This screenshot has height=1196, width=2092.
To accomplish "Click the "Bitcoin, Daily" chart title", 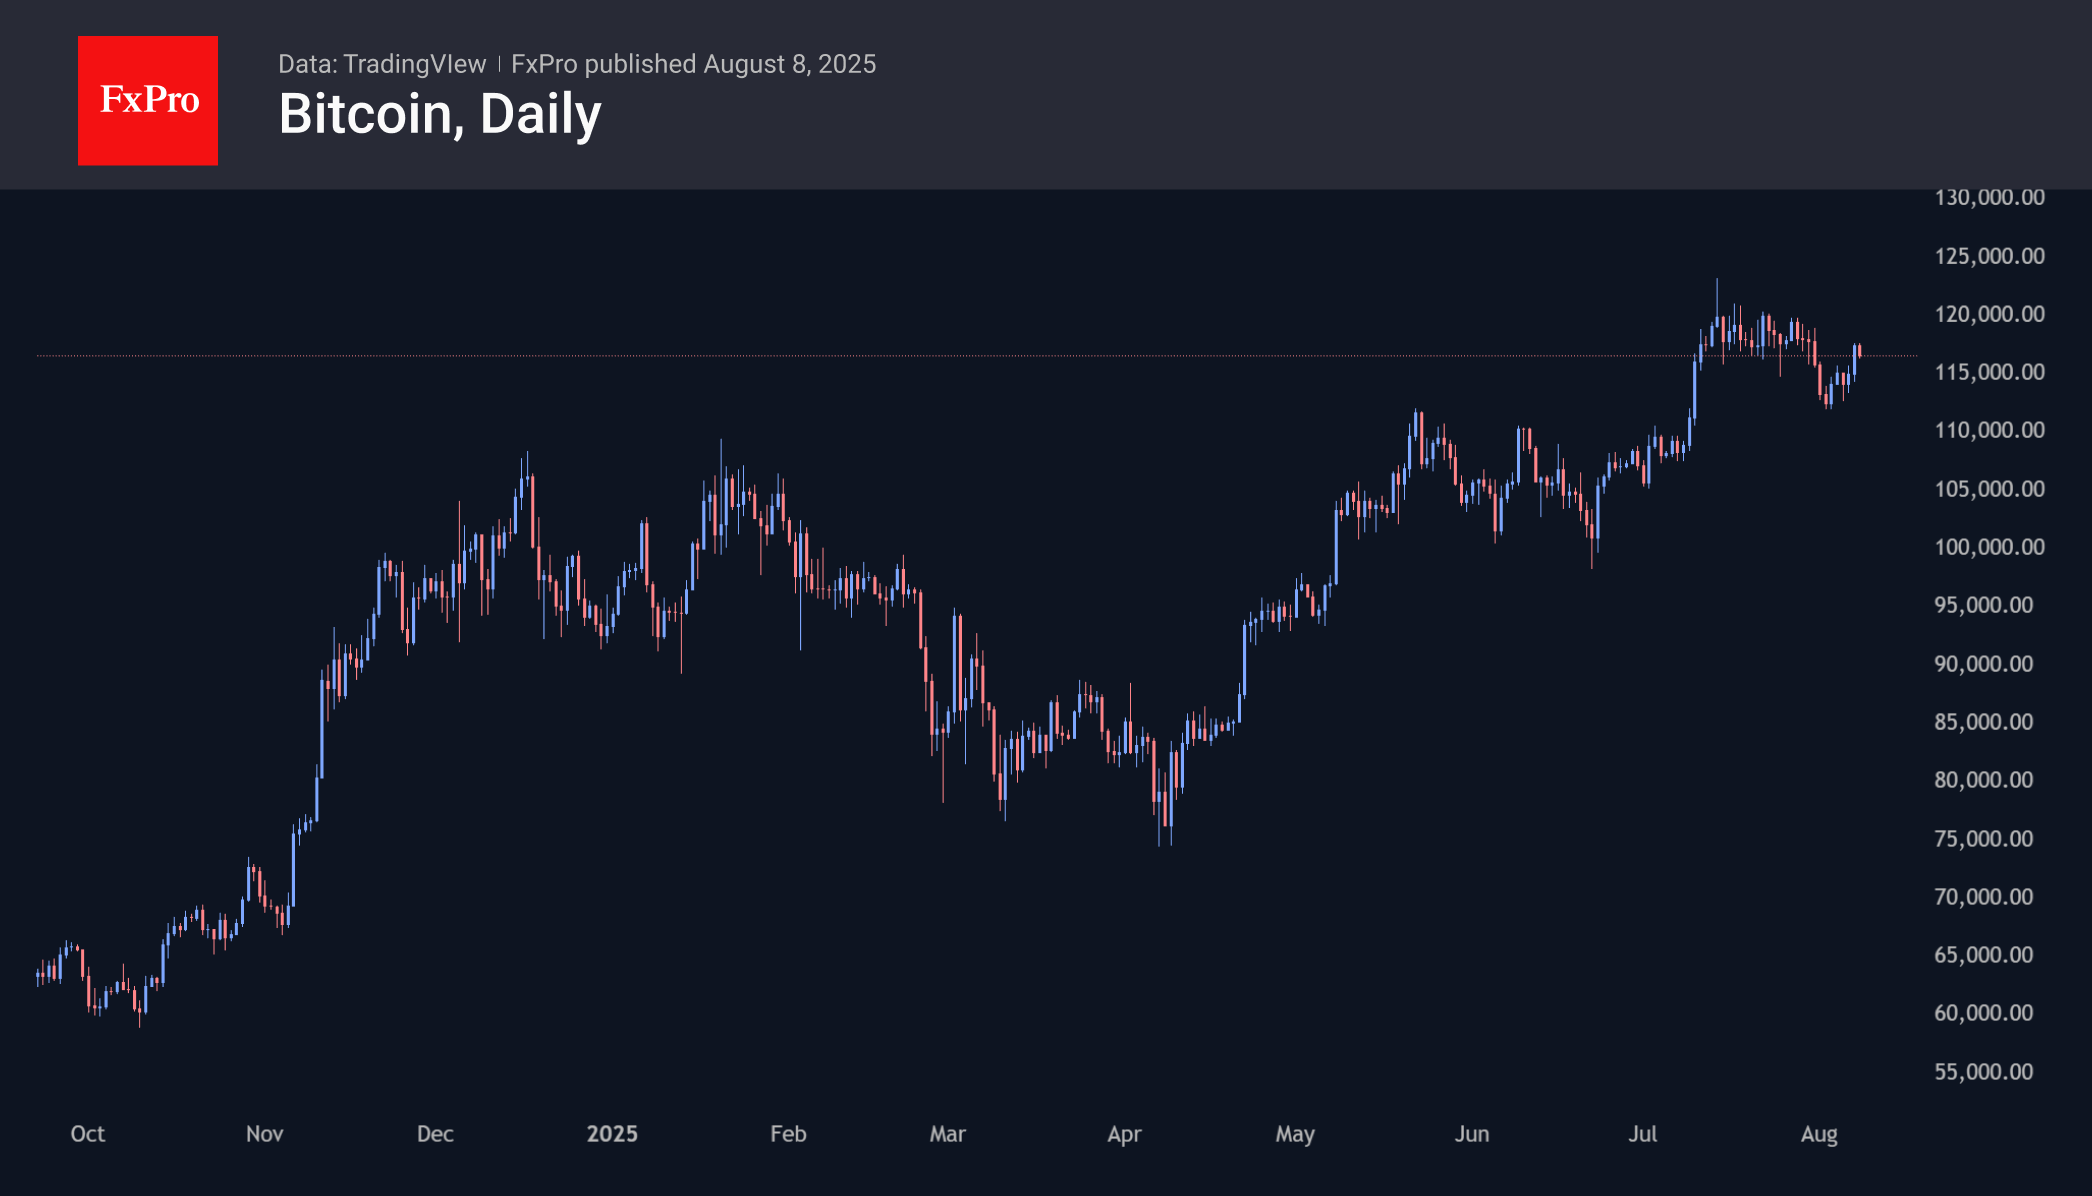I will pos(439,114).
